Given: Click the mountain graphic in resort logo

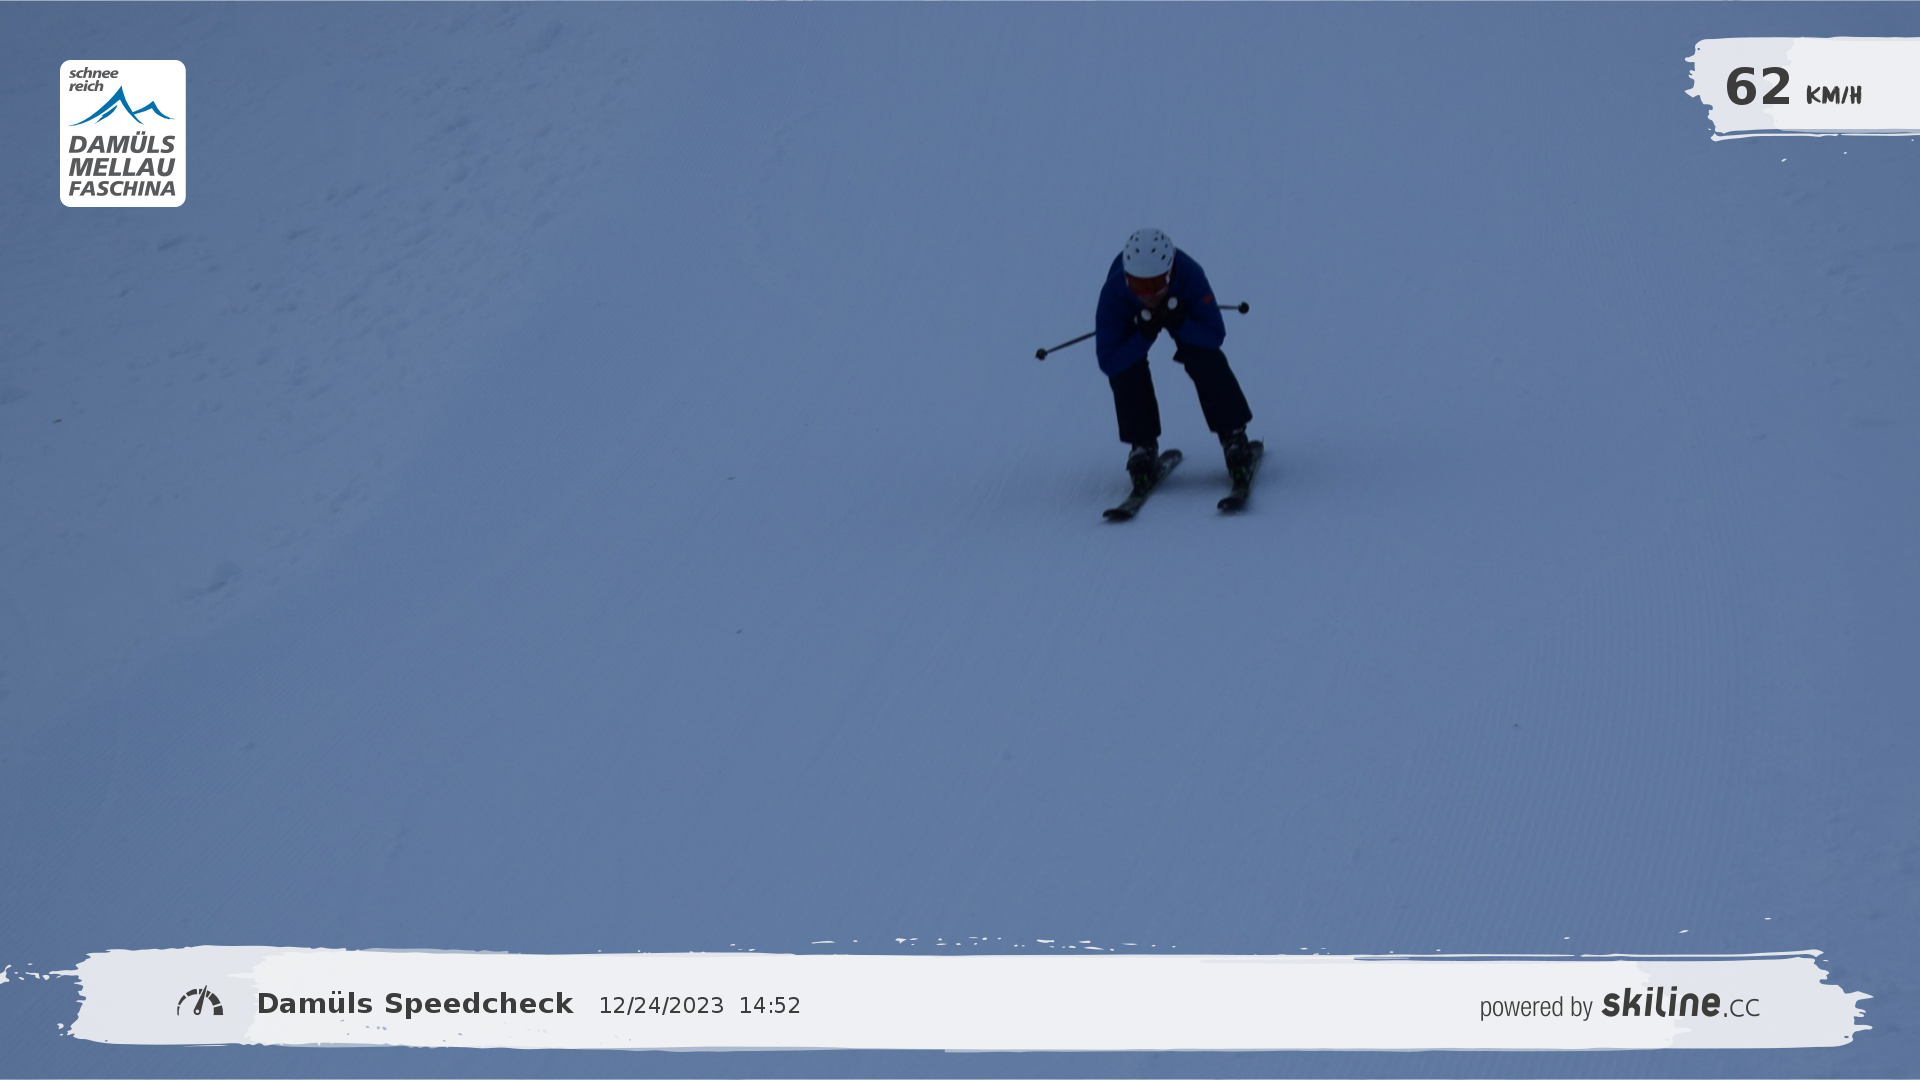Looking at the screenshot, I should coord(122,106).
